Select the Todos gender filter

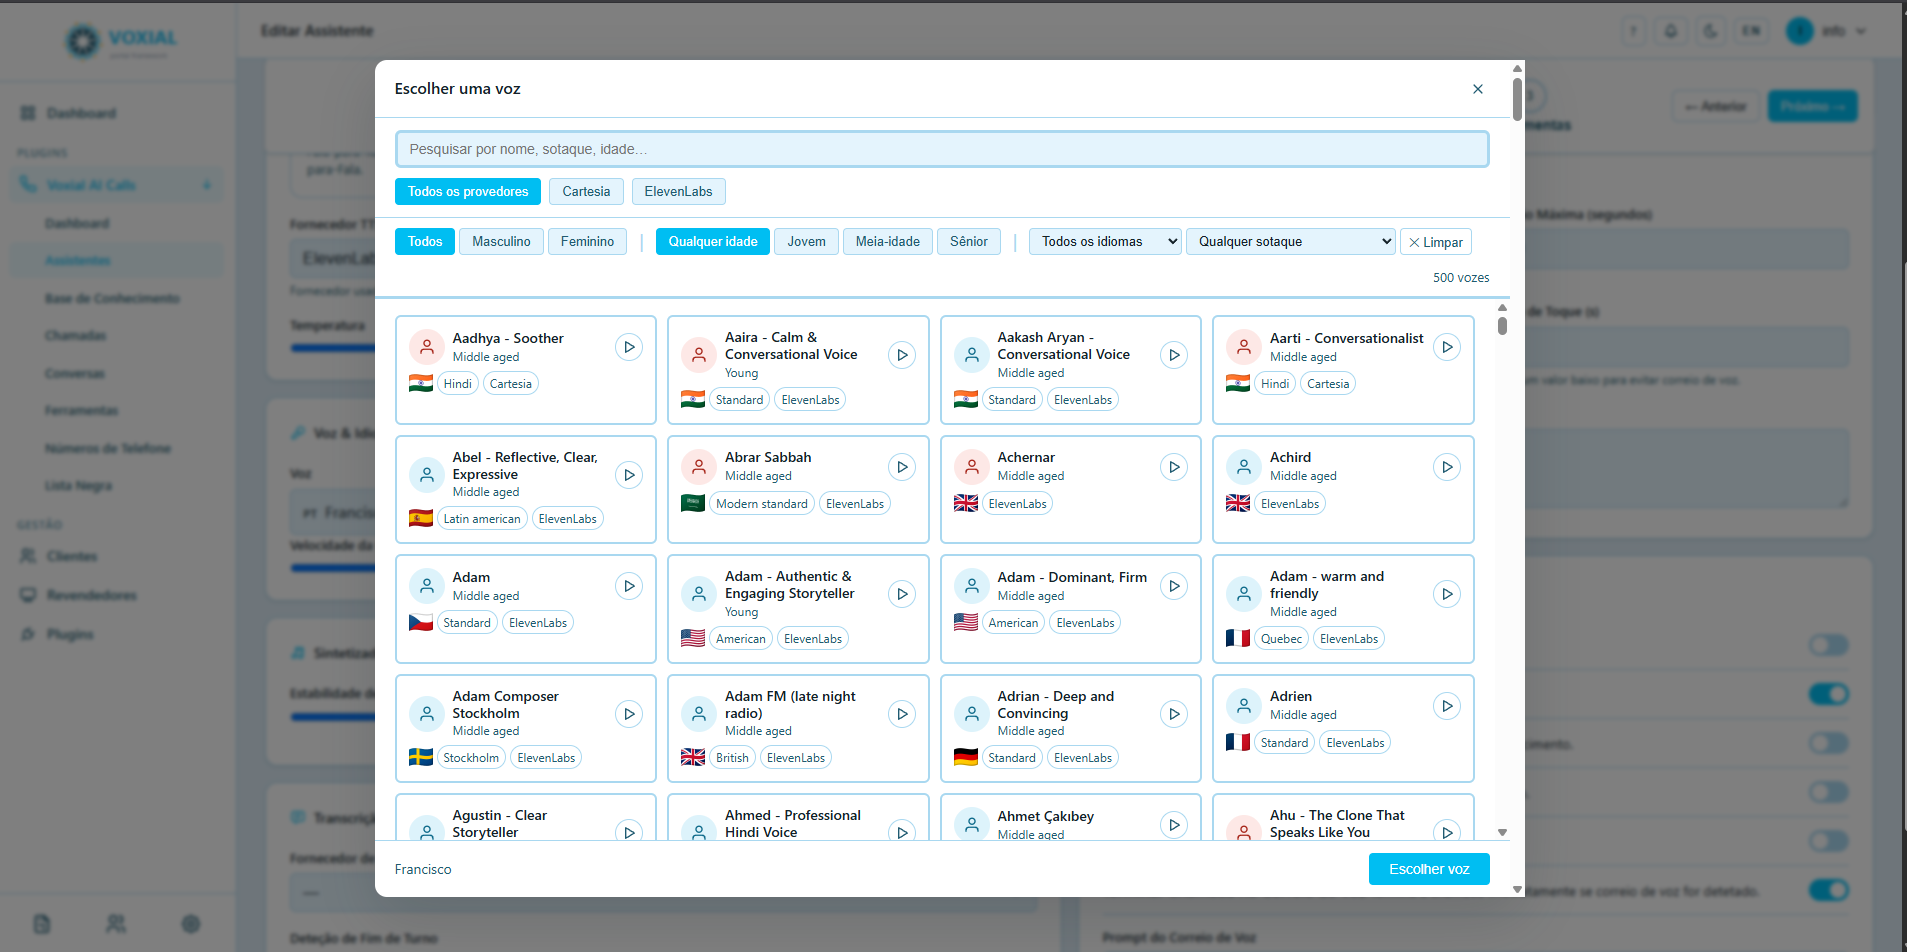coord(425,242)
